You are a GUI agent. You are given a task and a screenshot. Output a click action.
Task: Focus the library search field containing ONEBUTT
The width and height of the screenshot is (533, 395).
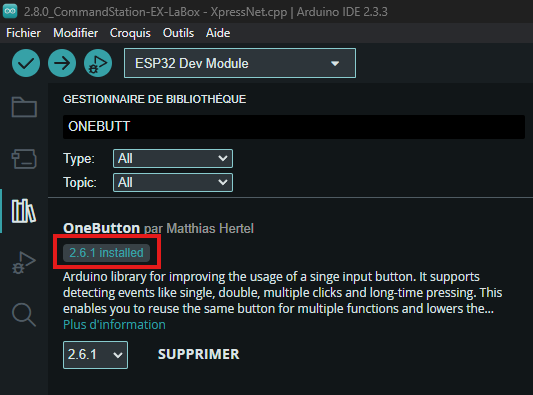pos(294,127)
